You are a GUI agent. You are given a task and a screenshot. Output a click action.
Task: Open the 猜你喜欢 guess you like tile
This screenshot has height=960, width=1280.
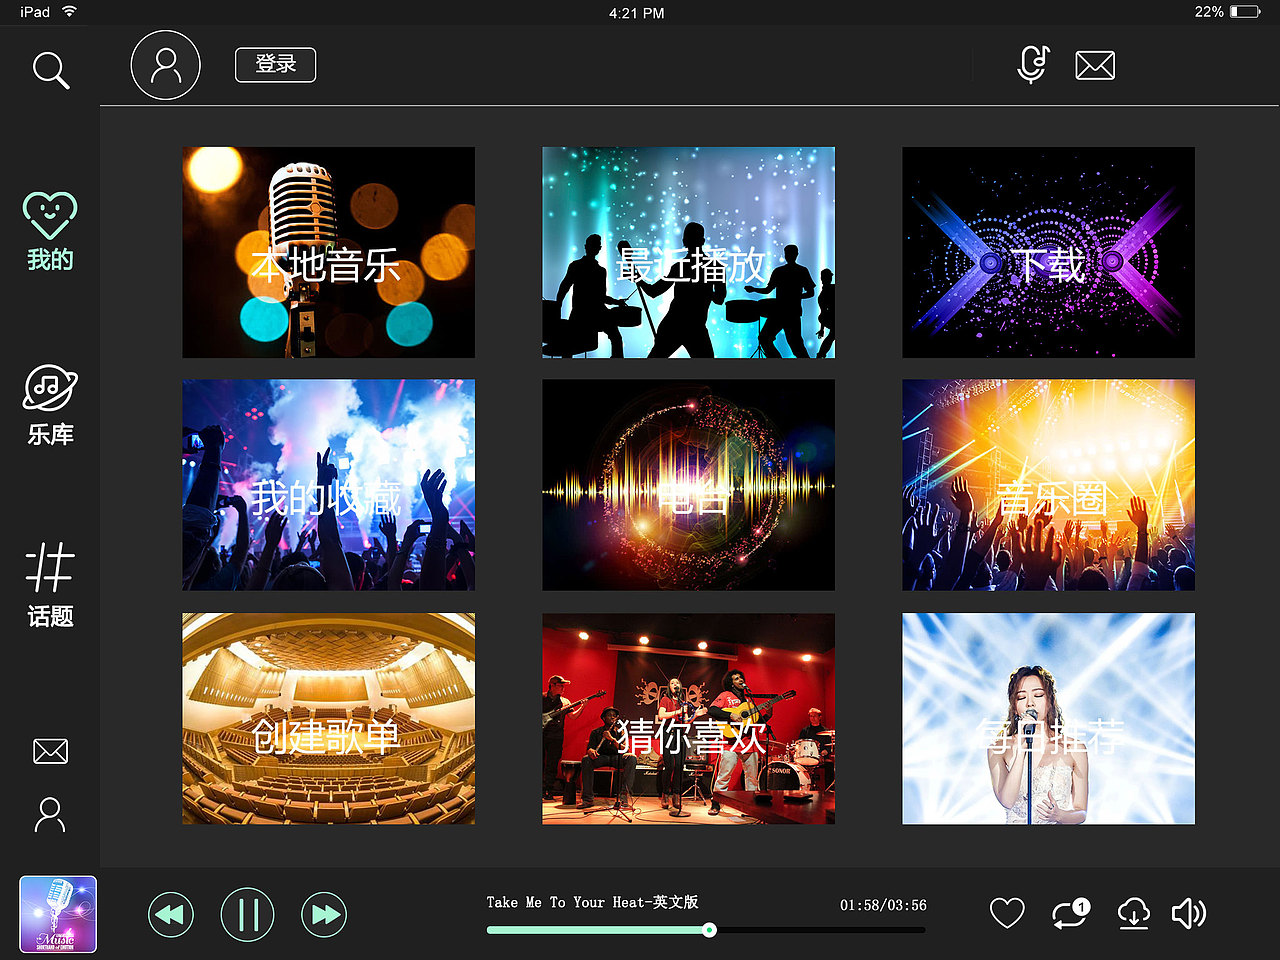pyautogui.click(x=688, y=719)
